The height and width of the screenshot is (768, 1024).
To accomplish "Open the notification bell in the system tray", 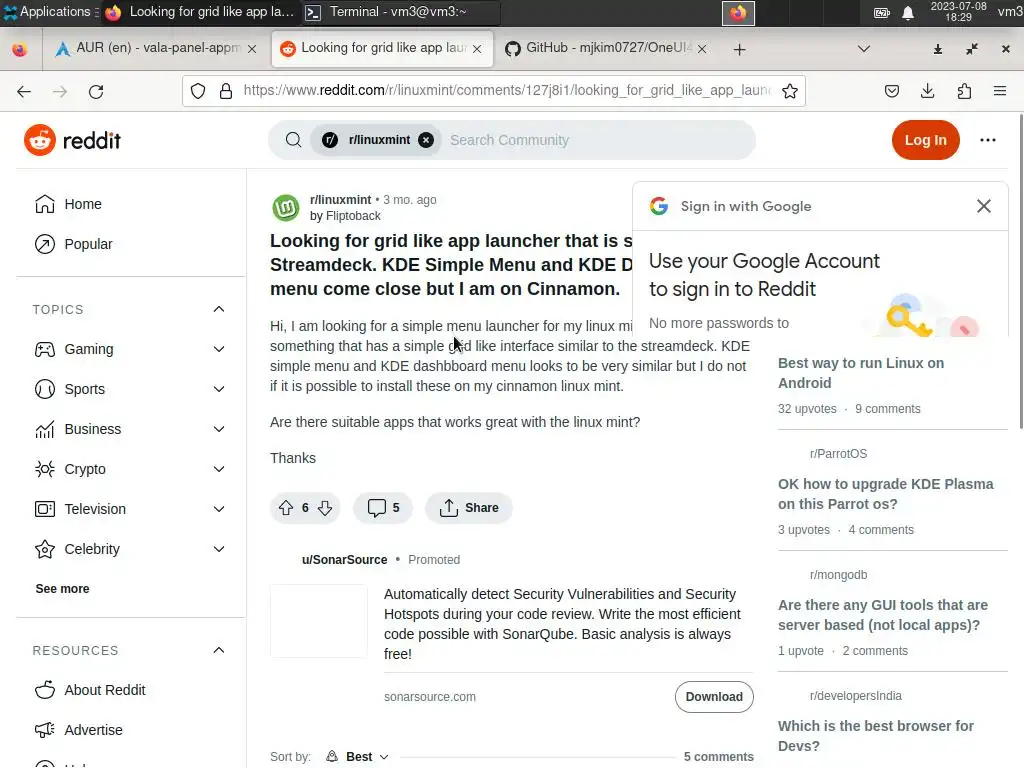I will 908,12.
